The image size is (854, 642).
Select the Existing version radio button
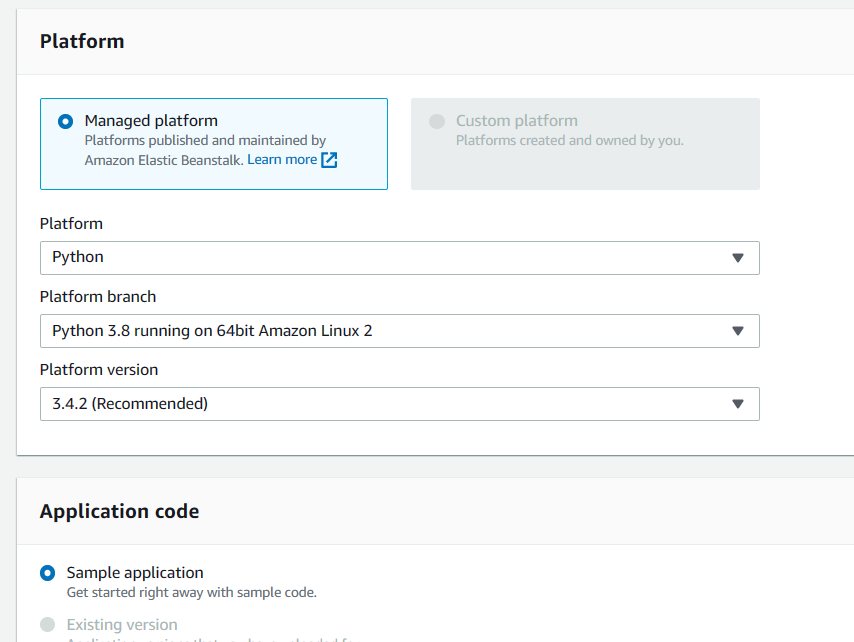[x=47, y=625]
